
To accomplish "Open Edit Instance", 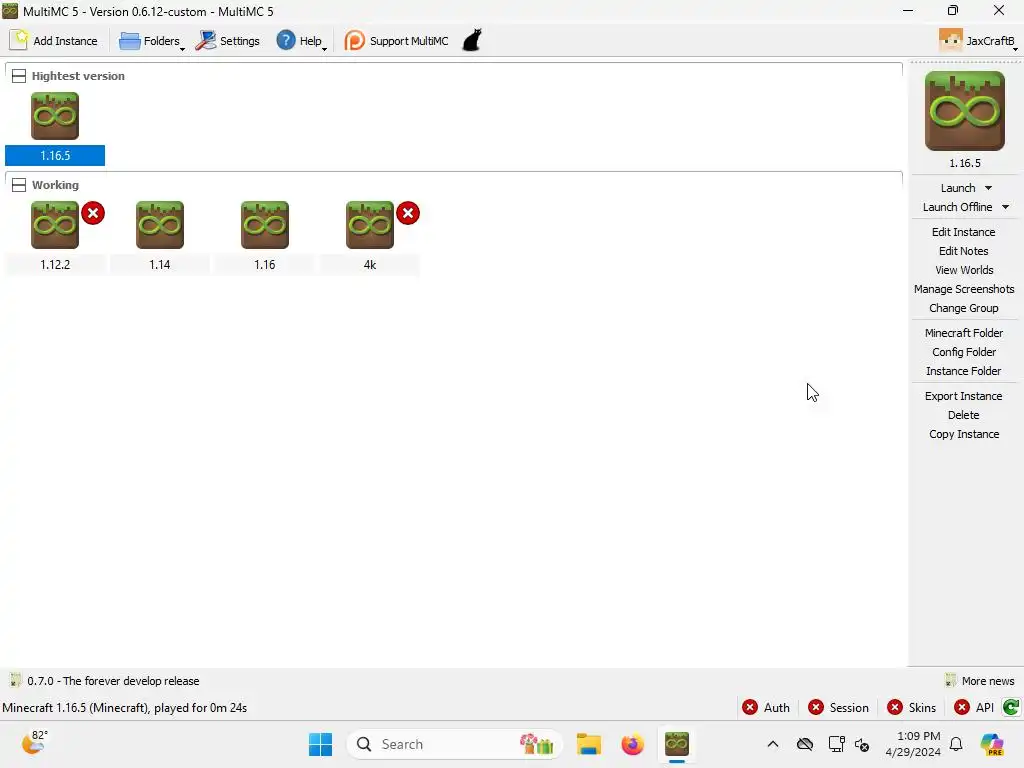I will (963, 232).
